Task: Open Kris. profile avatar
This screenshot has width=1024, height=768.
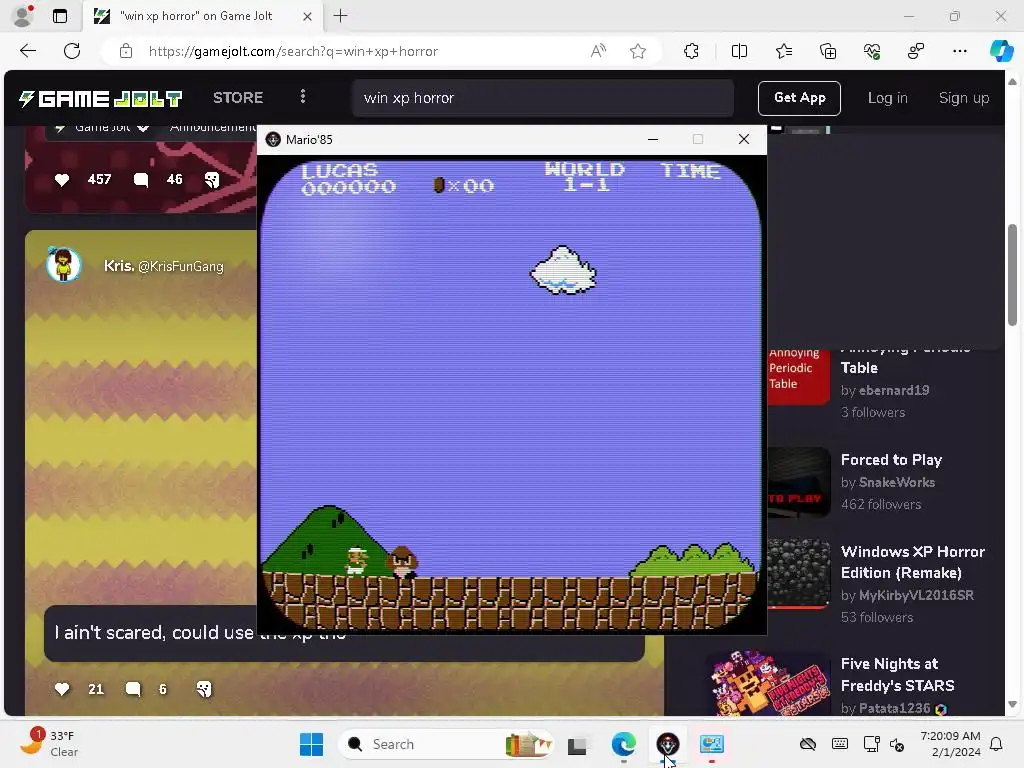Action: click(x=63, y=264)
